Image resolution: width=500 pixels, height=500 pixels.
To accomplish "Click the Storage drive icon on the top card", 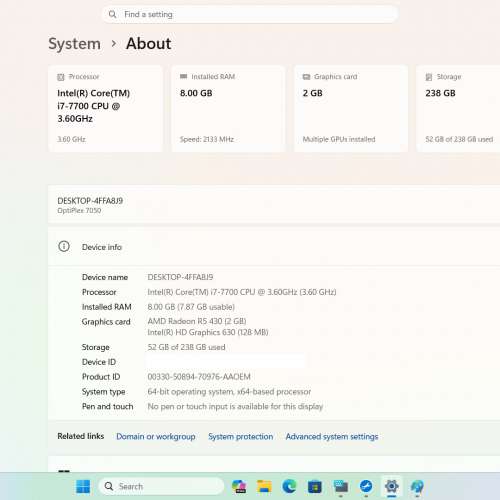I will [x=429, y=77].
